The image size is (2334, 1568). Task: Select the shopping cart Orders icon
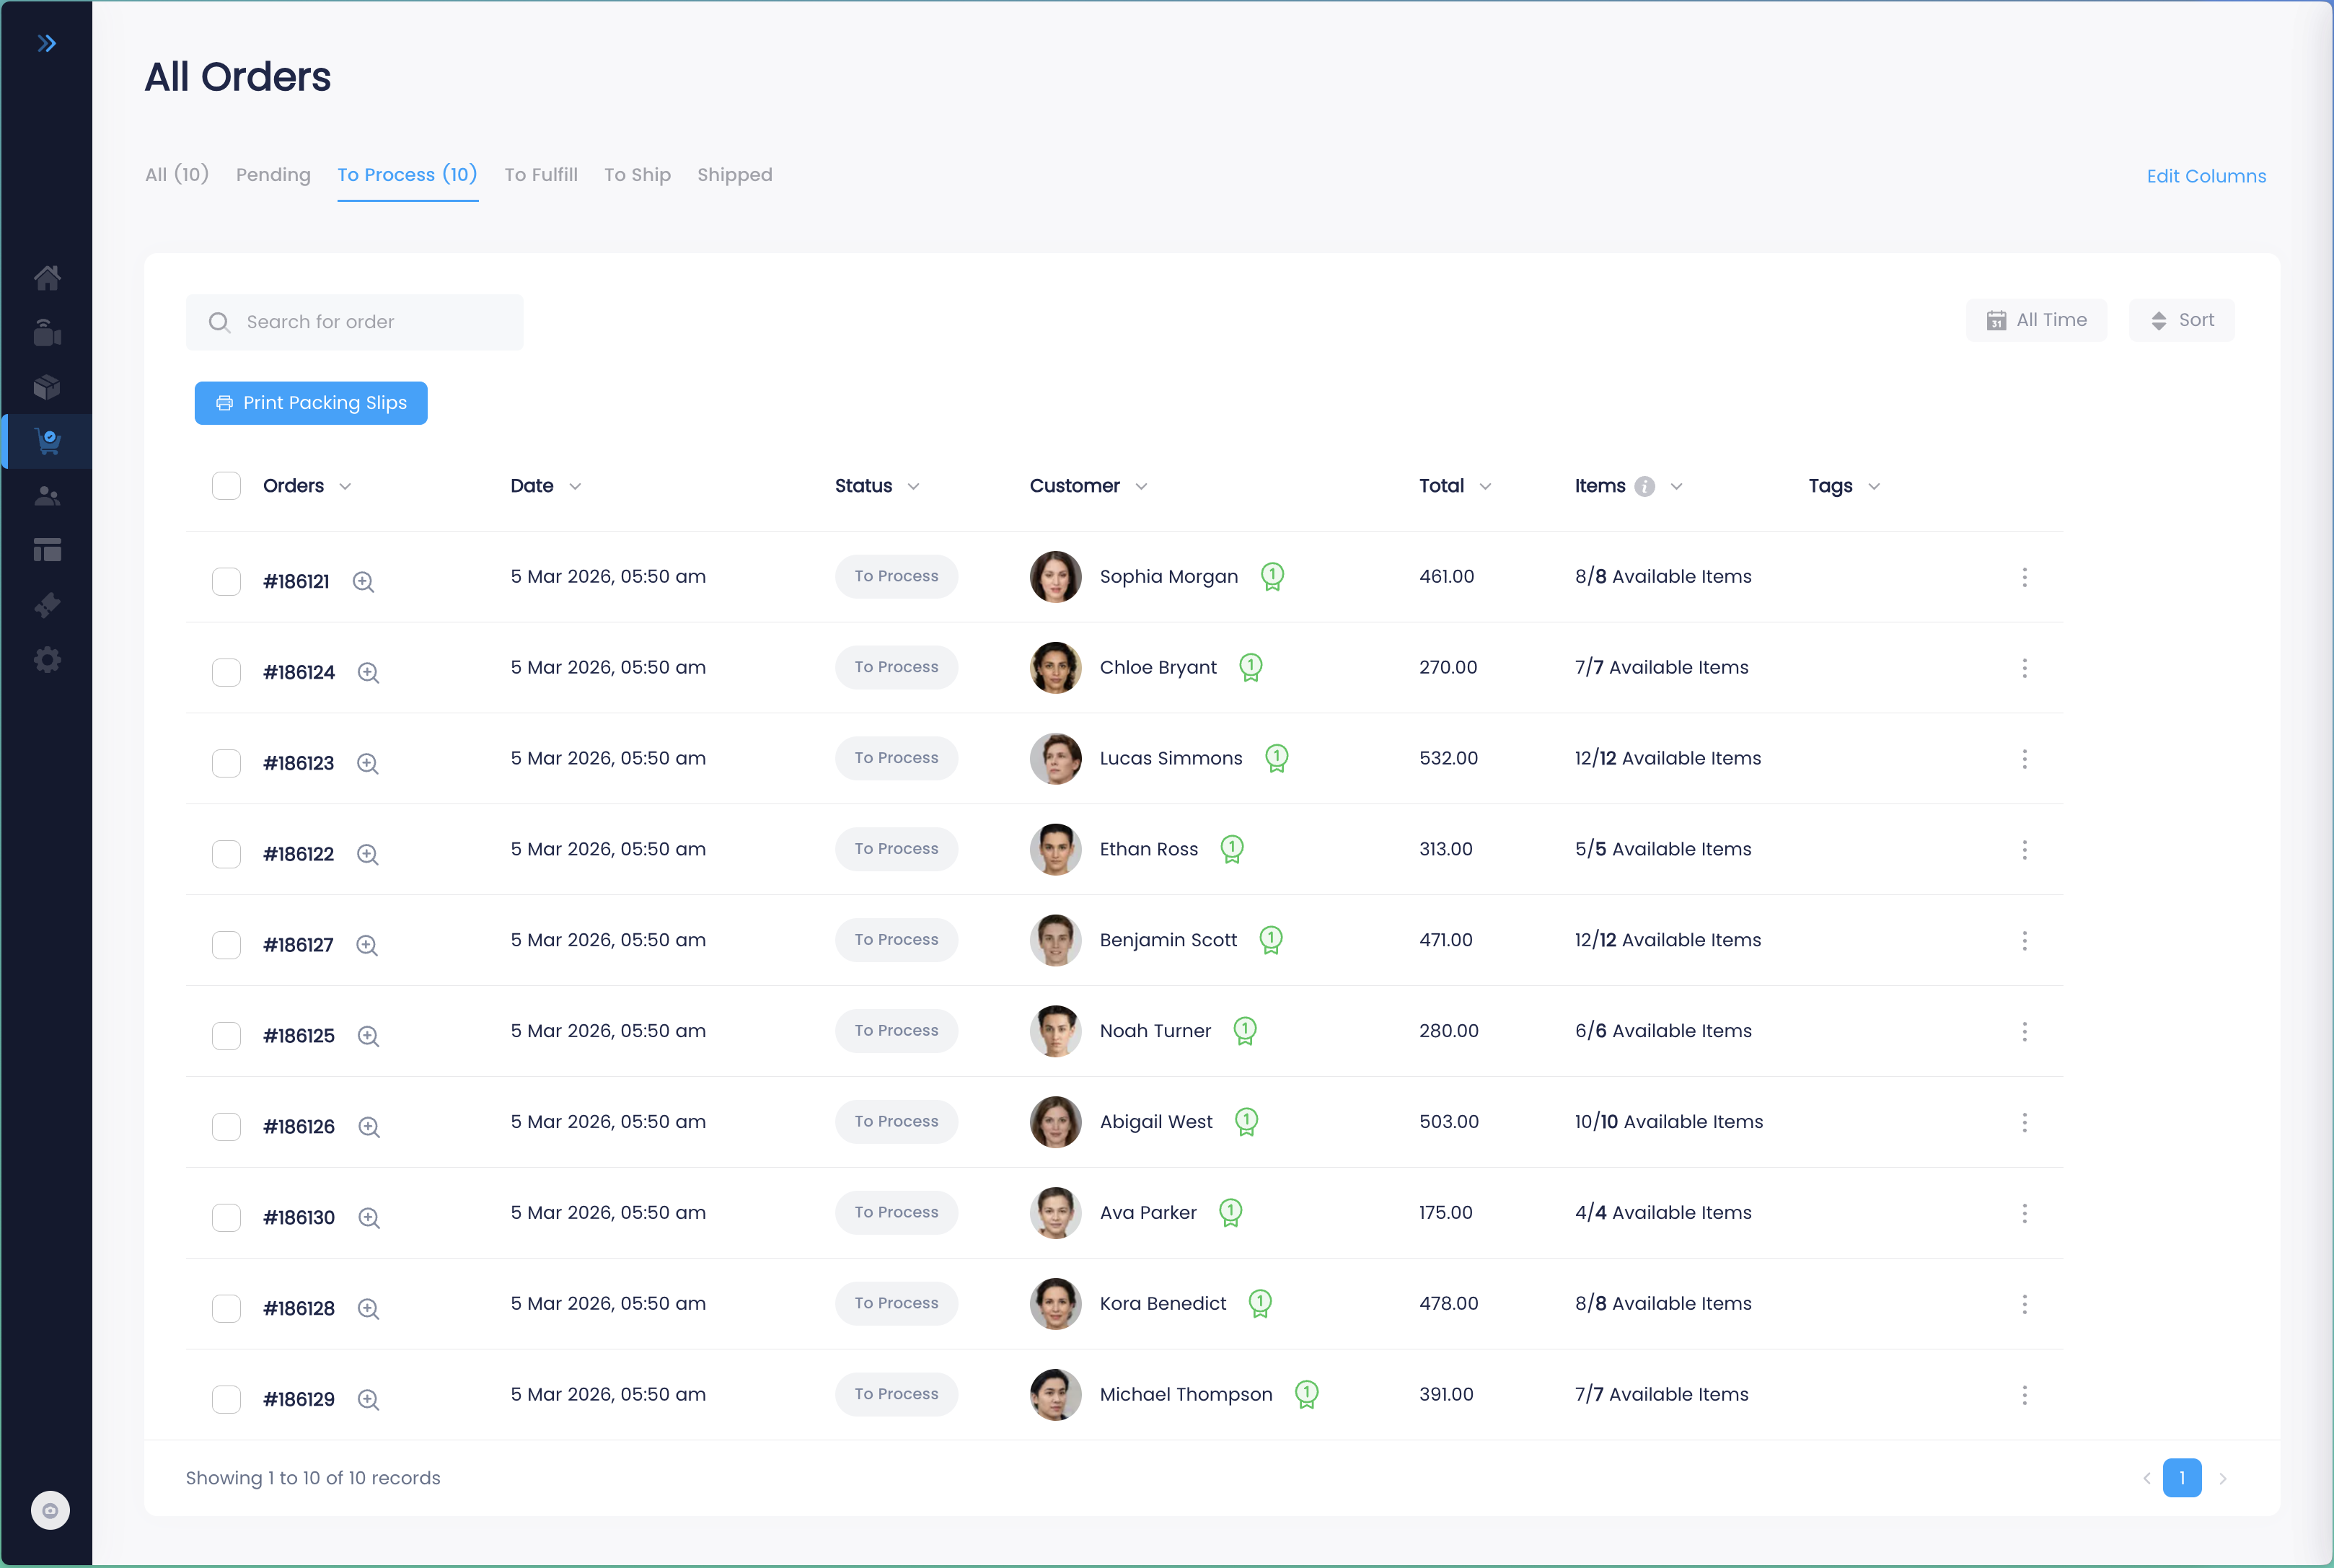[47, 441]
